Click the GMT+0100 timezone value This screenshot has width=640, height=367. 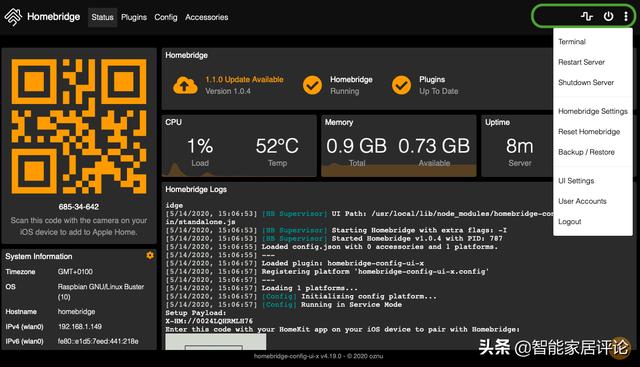[75, 272]
